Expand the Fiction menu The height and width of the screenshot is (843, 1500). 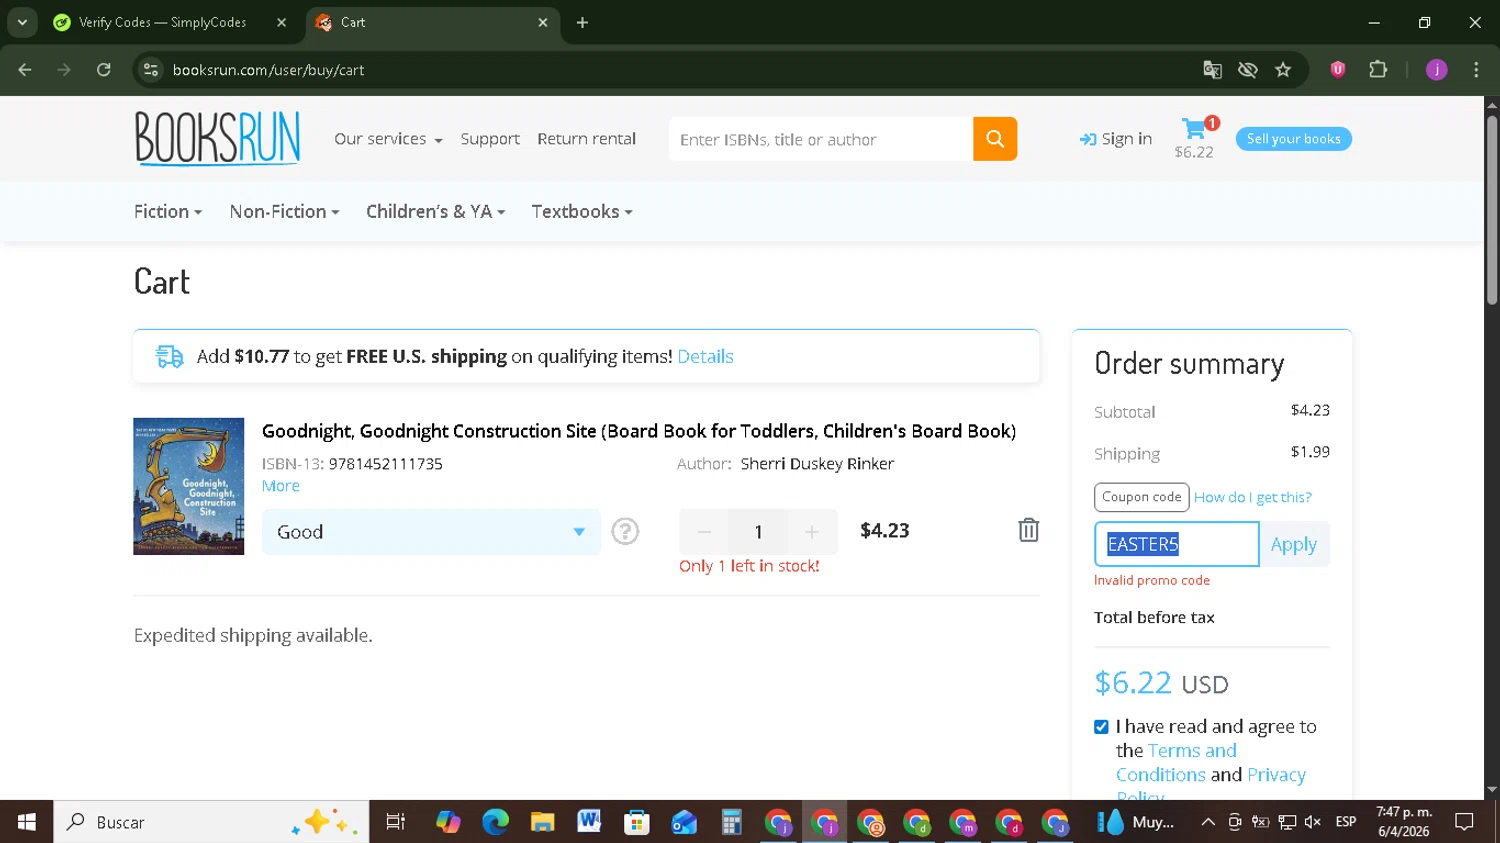pos(168,212)
